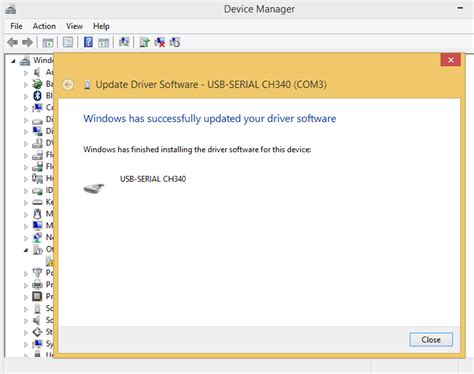This screenshot has width=474, height=374.
Task: Select the Keyboards icon beside 'Ke'
Action: (37, 202)
